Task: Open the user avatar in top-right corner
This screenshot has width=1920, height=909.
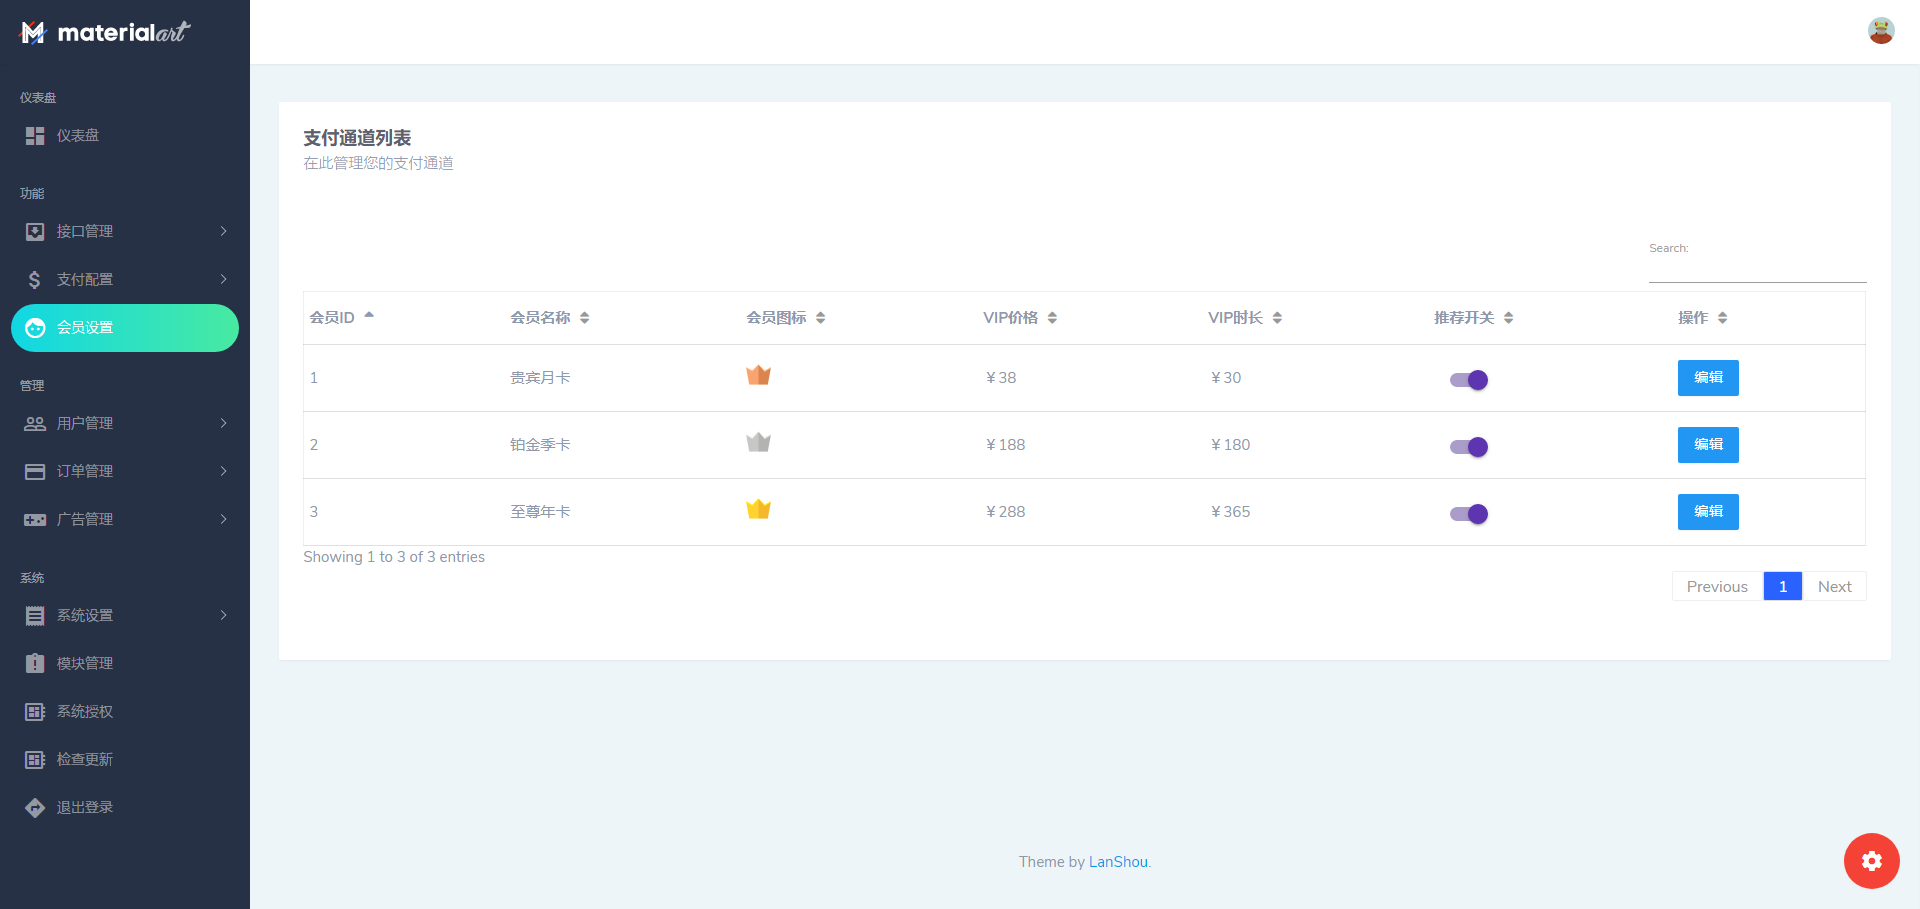Action: click(x=1880, y=31)
